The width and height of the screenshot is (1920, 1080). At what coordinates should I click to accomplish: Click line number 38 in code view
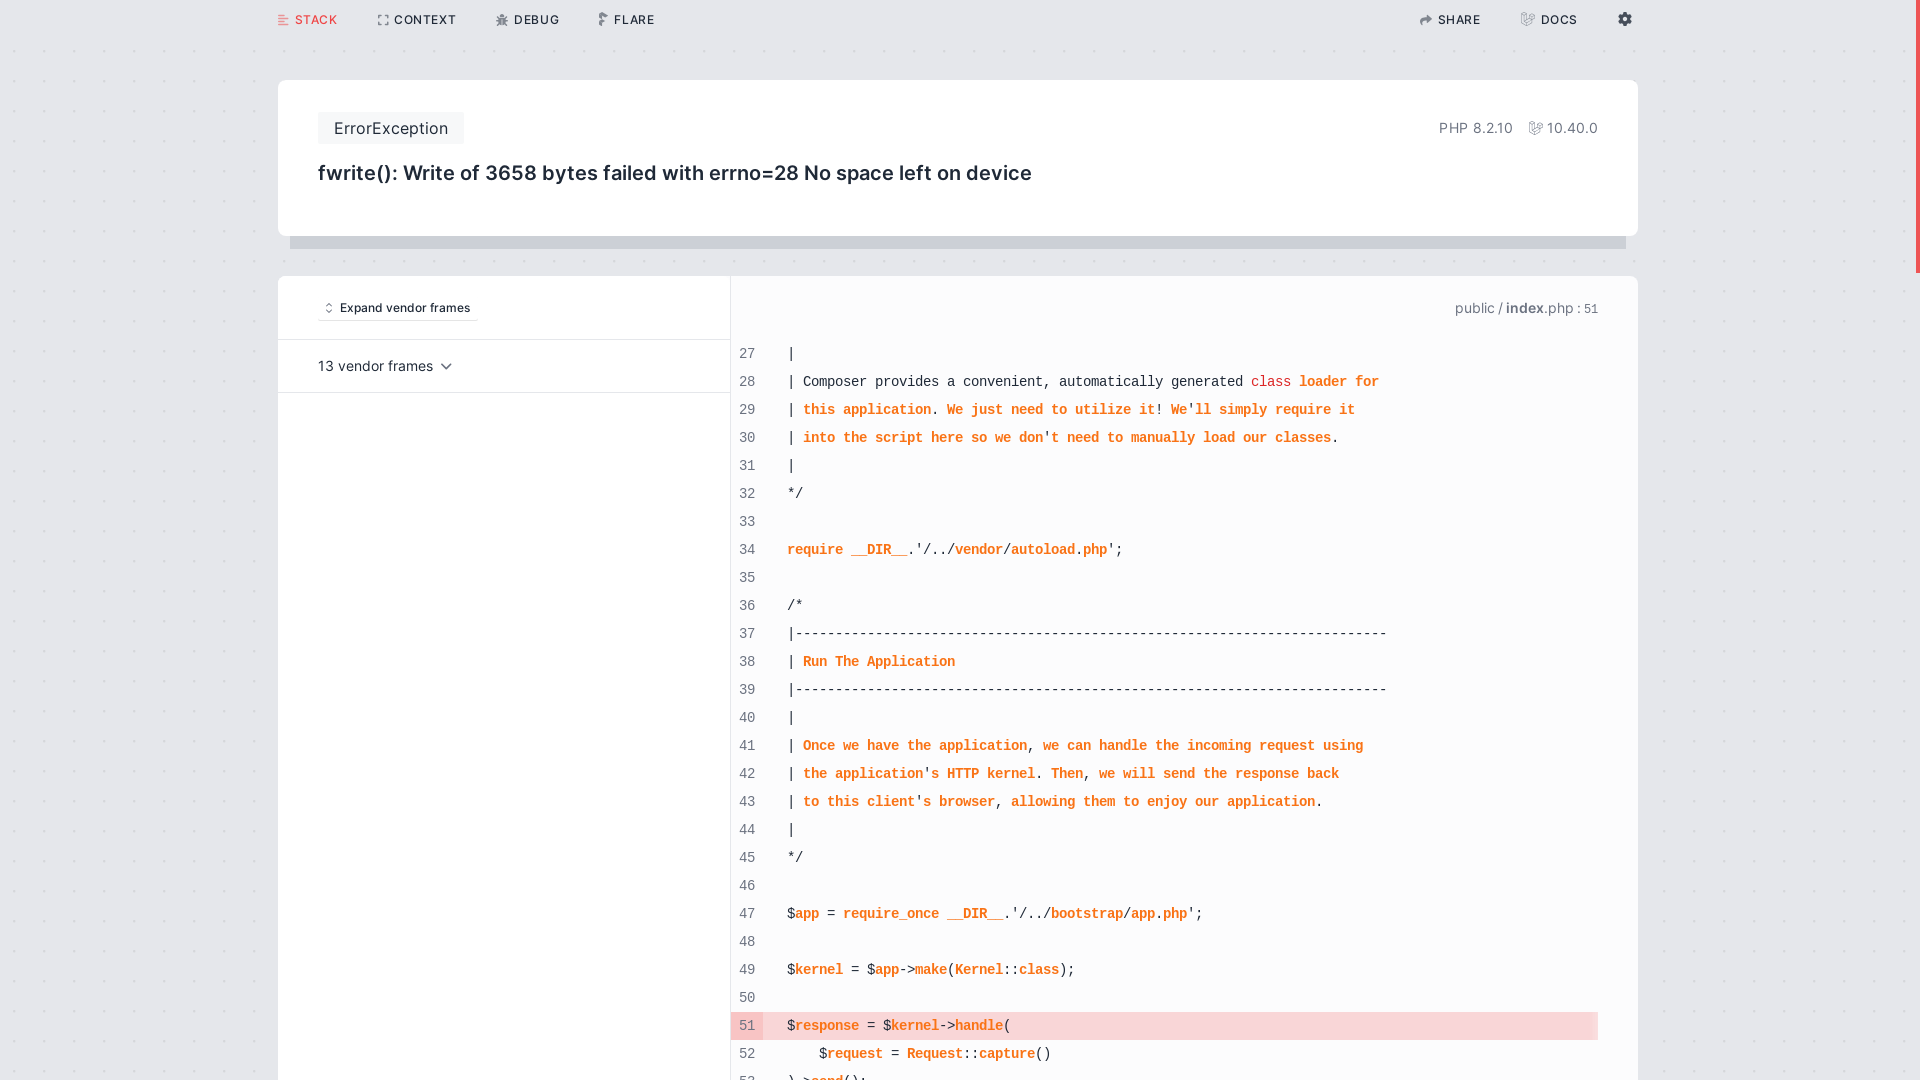click(x=747, y=662)
